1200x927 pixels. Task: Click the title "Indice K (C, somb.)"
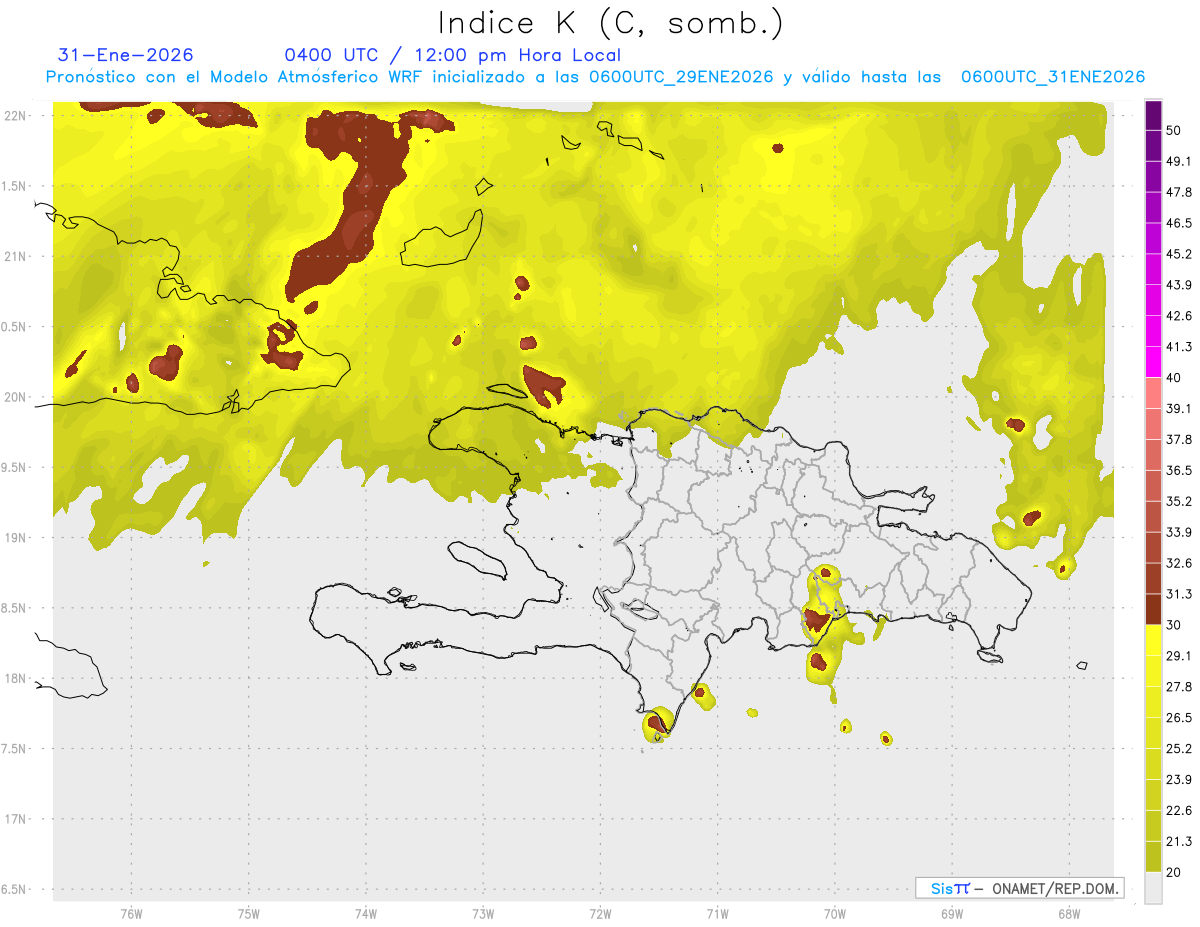[x=611, y=23]
